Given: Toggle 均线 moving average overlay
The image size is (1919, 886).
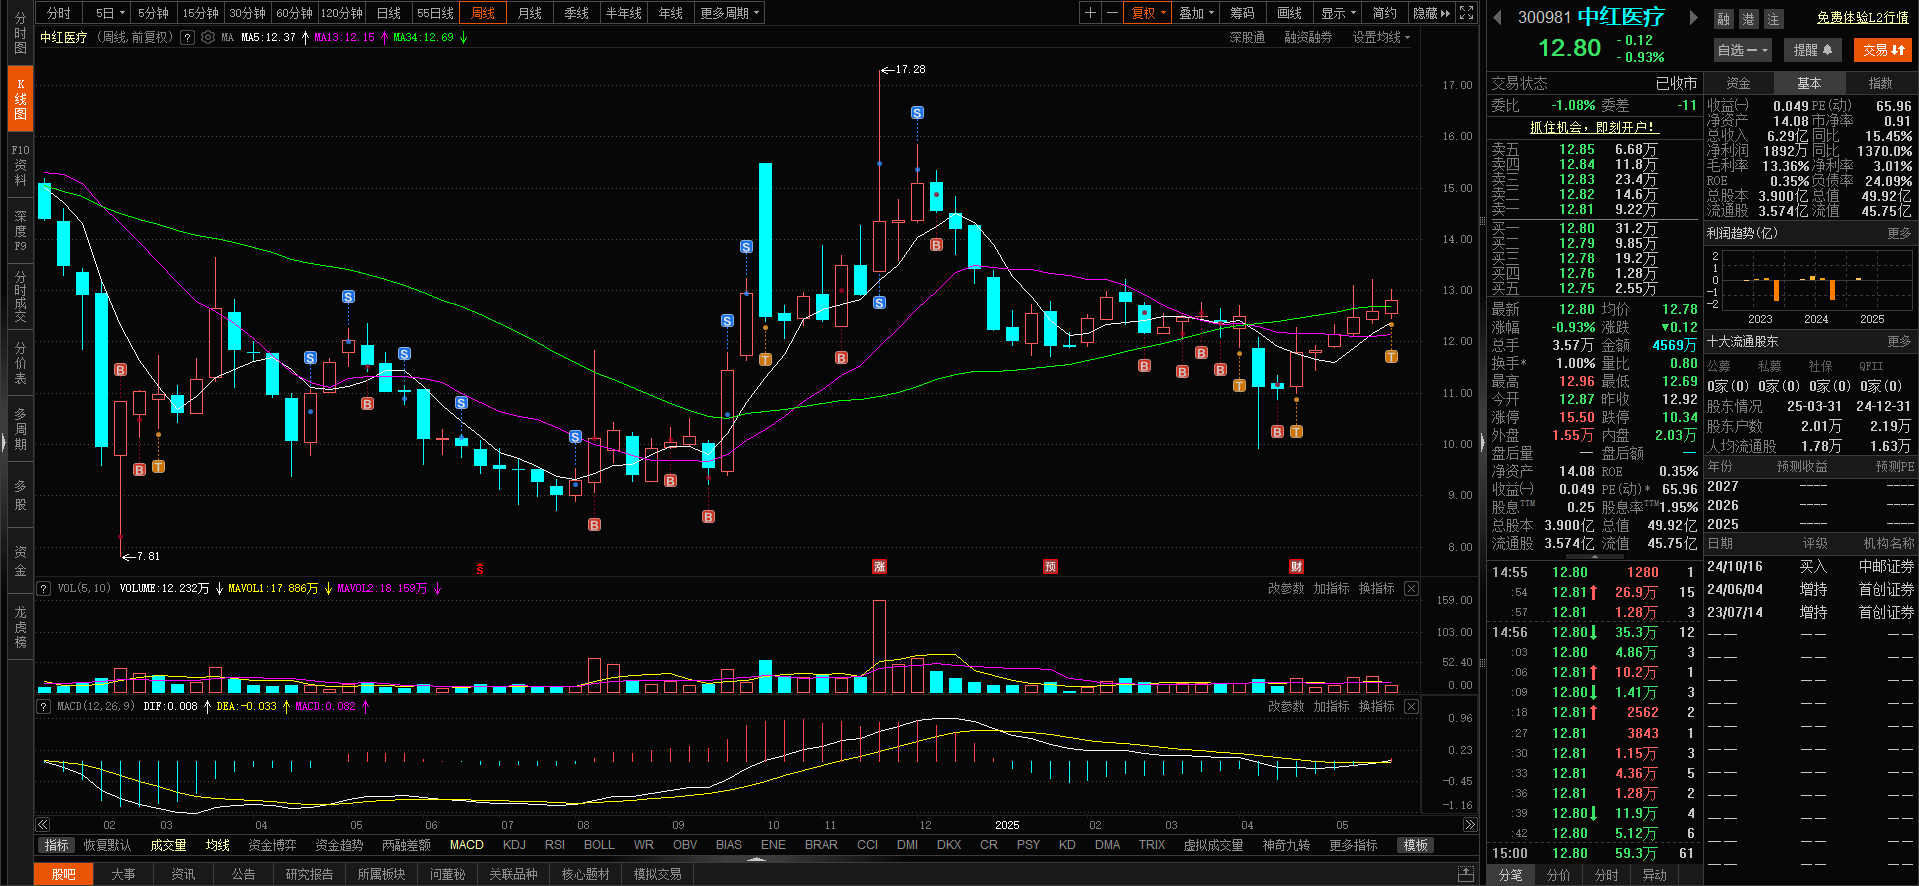Looking at the screenshot, I should click(217, 845).
